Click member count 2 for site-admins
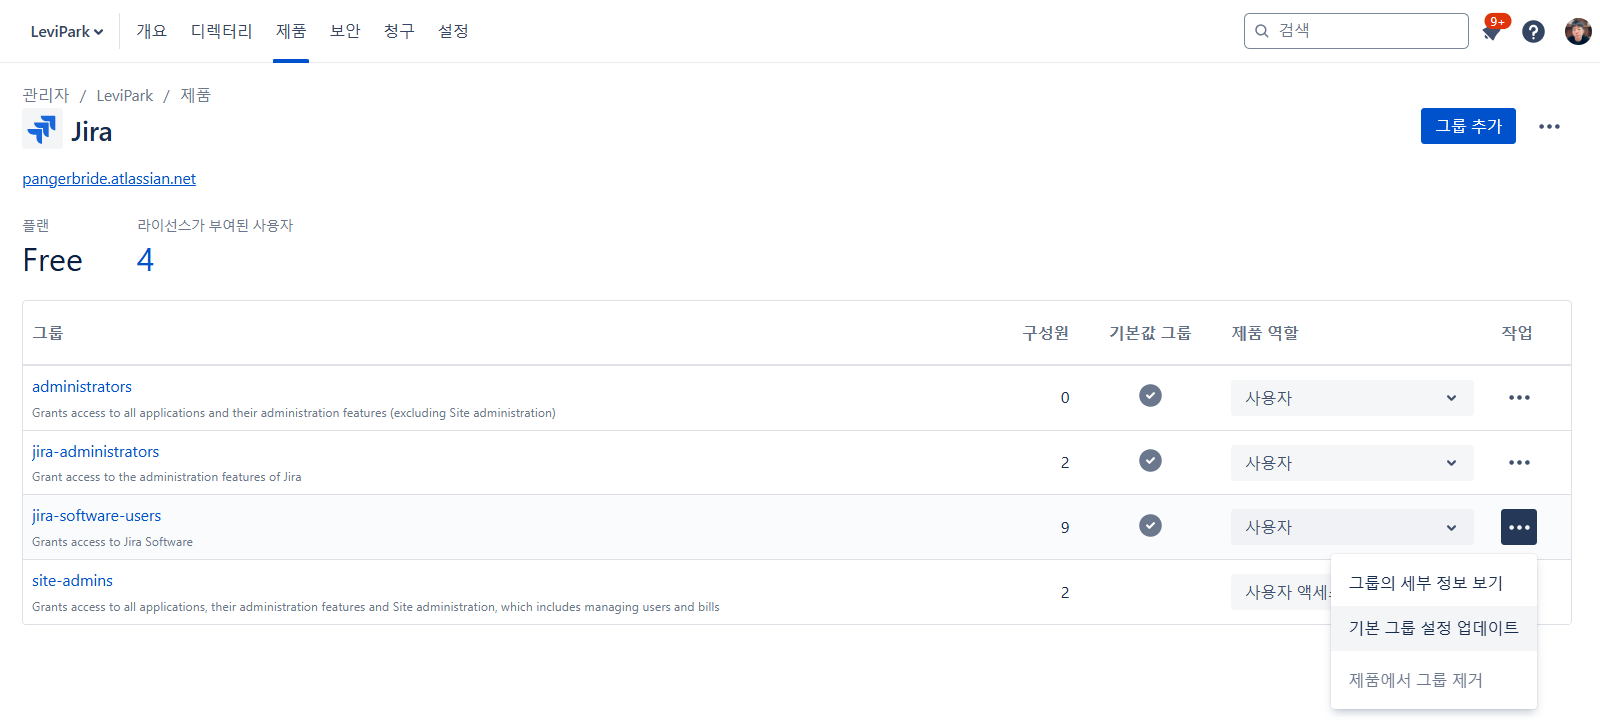The height and width of the screenshot is (727, 1600). pos(1065,592)
